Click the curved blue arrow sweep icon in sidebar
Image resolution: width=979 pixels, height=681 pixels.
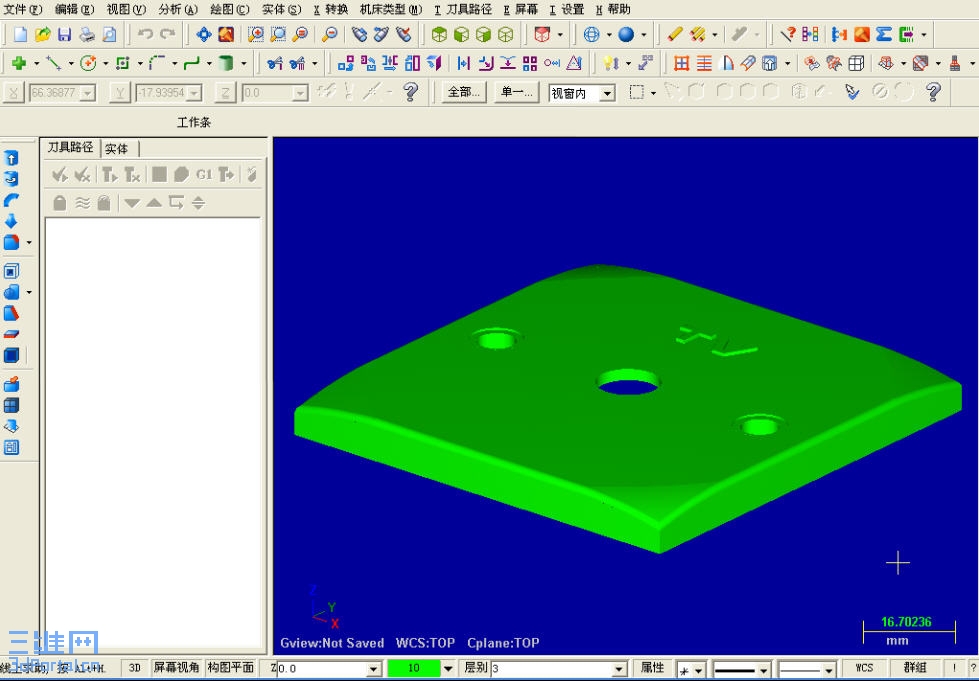(11, 200)
